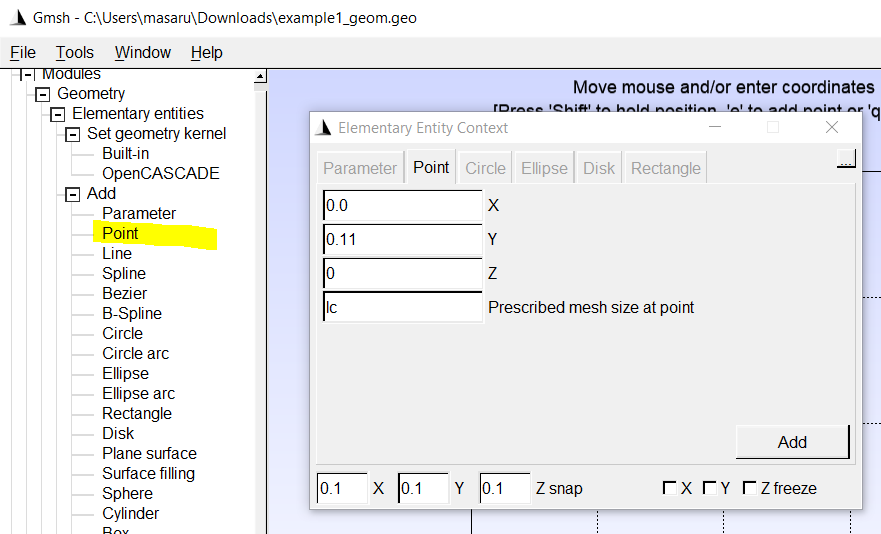
Task: Collapse the Add tree node
Action: [x=72, y=194]
